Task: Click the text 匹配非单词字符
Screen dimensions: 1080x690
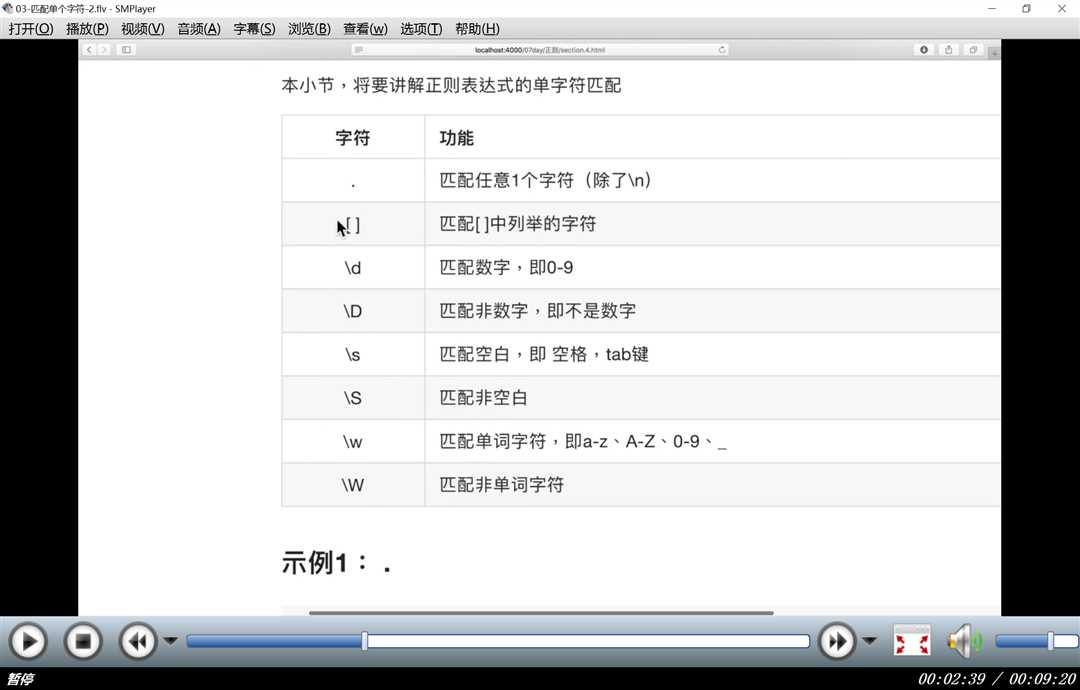Action: click(x=501, y=484)
